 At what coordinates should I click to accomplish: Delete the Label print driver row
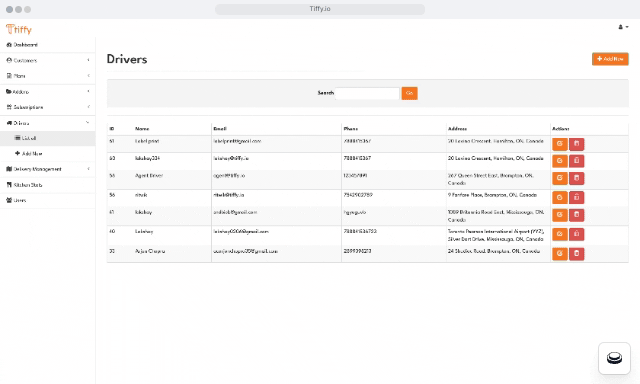(576, 144)
